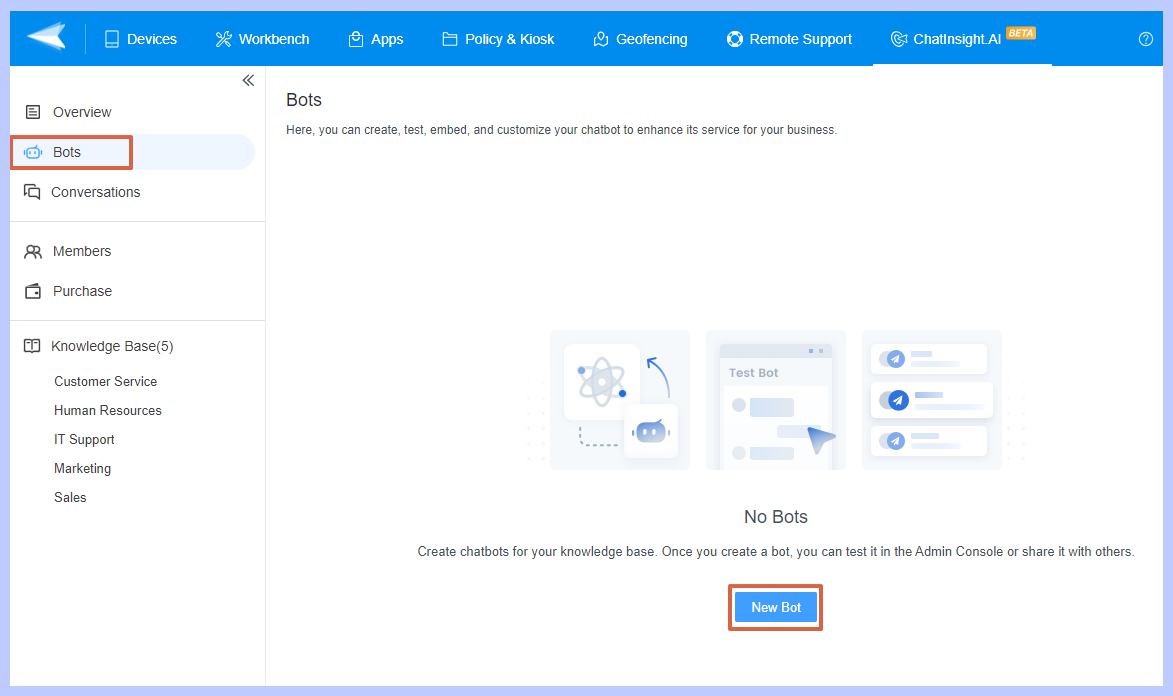Open Remote Support tab

pos(789,39)
